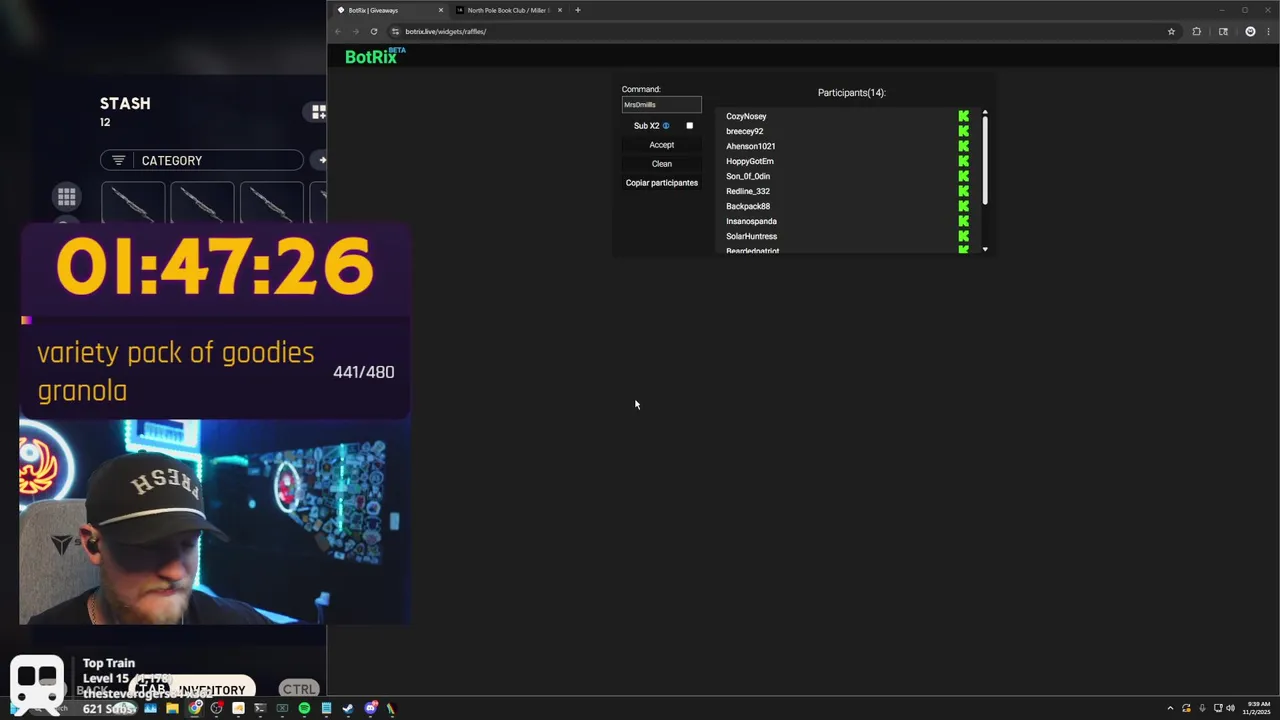Open File Explorer from the taskbar
Viewport: 1280px width, 720px height.
point(172,708)
